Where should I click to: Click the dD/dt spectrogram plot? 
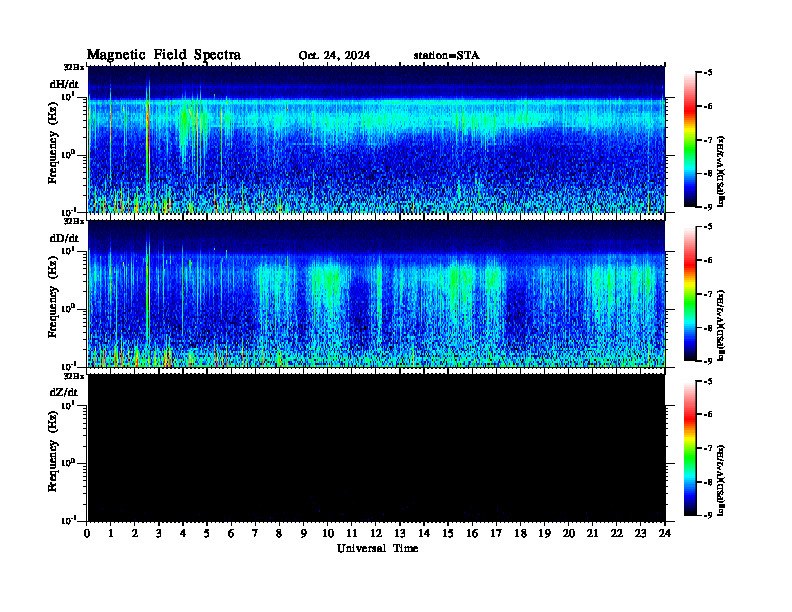[x=376, y=293]
